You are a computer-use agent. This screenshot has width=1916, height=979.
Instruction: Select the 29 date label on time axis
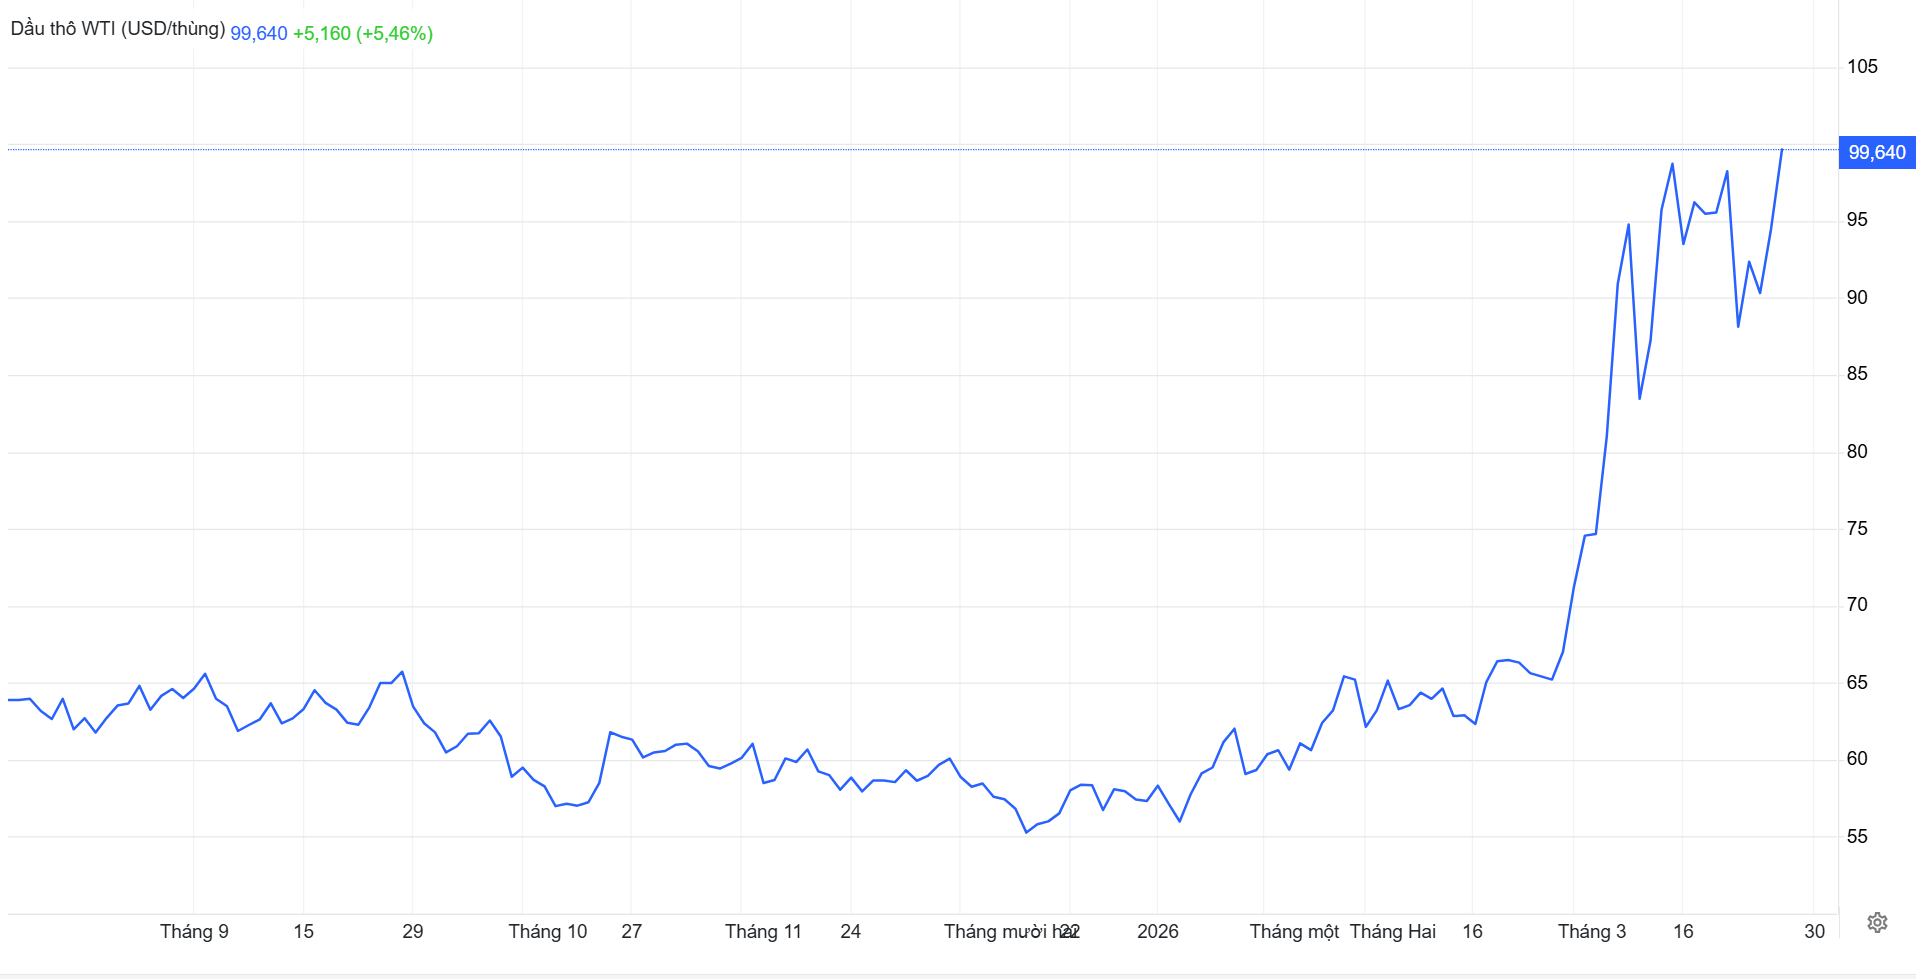tap(412, 932)
